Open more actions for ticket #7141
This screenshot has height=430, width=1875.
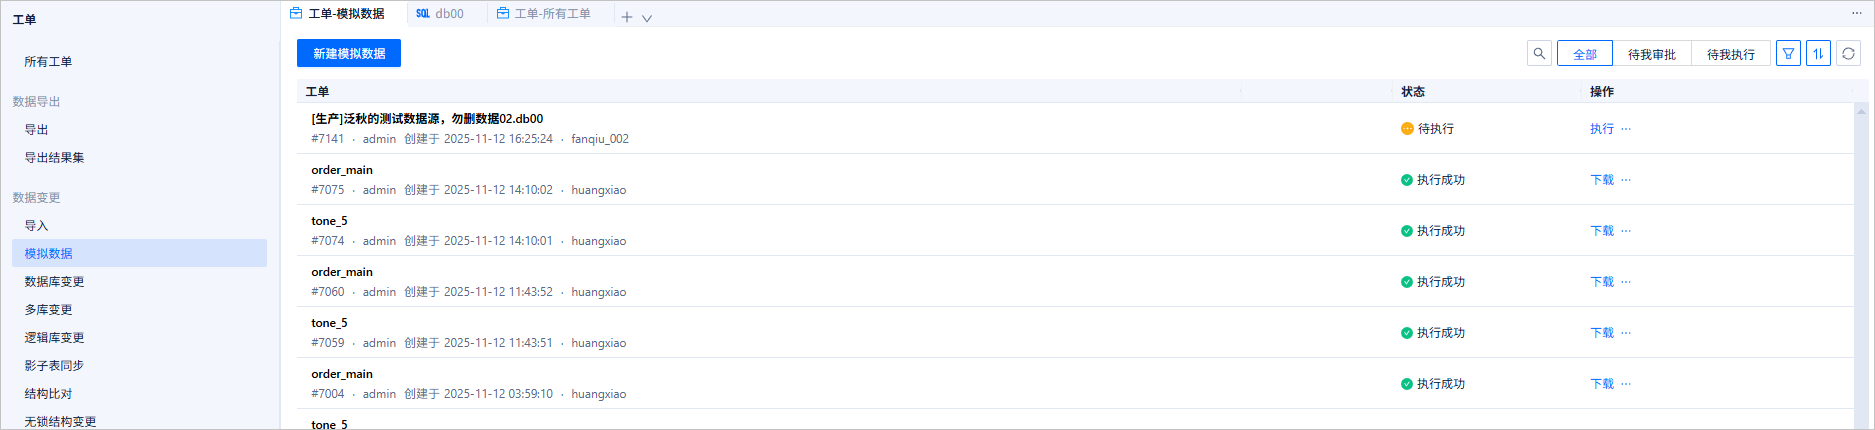[x=1626, y=129]
